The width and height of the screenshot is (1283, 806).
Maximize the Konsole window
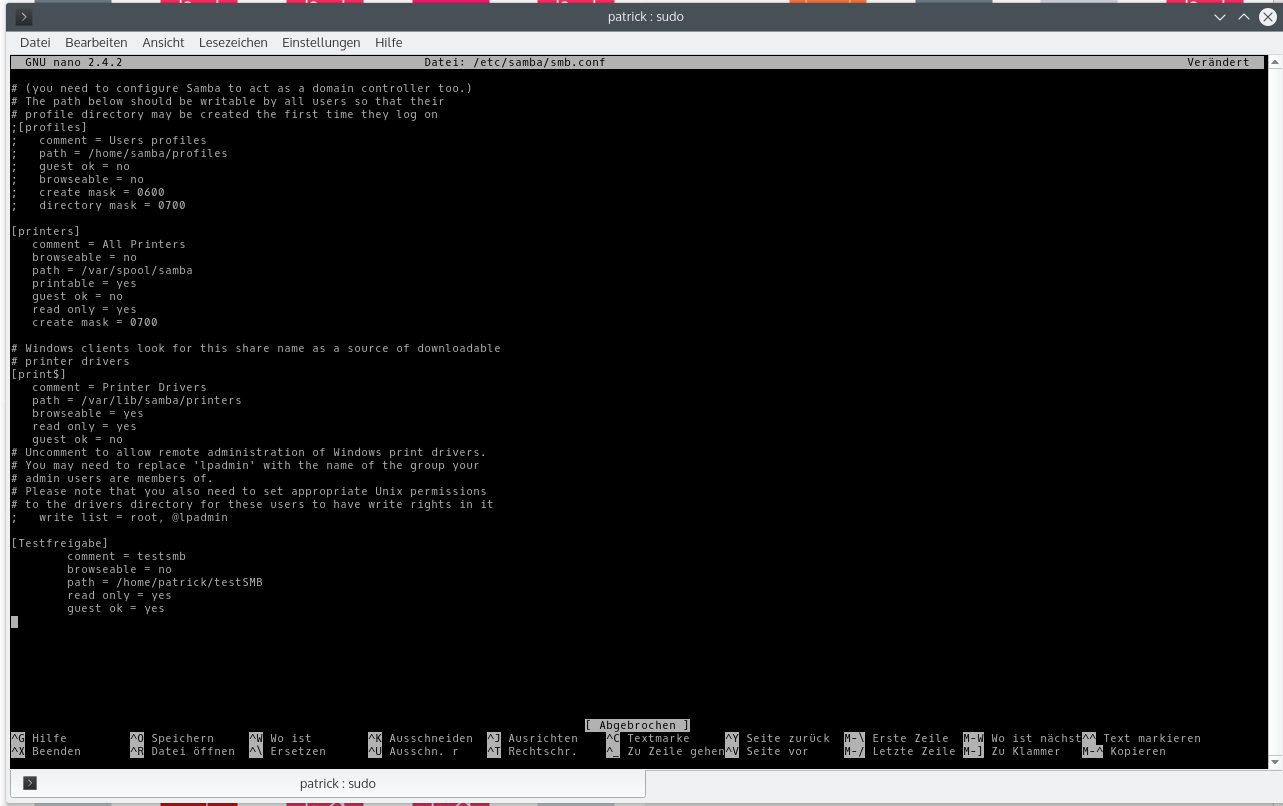click(x=1244, y=17)
